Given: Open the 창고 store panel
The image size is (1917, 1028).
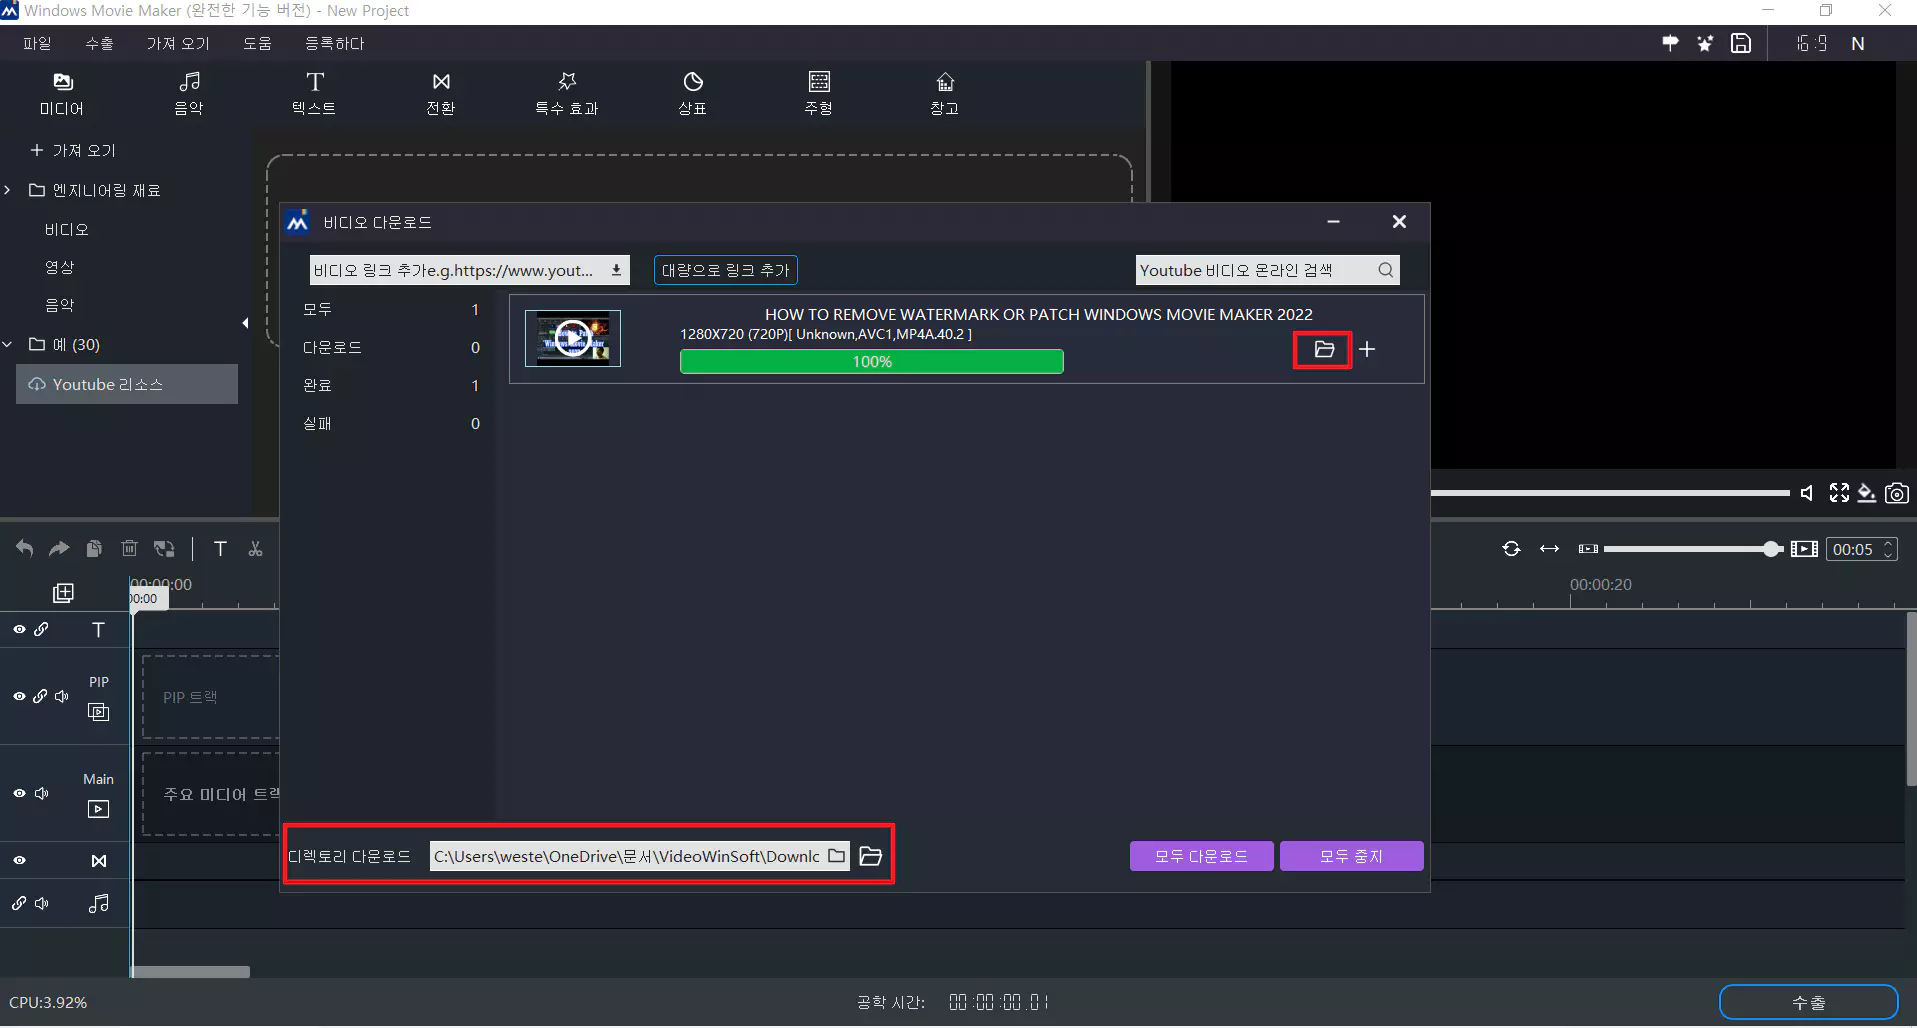Looking at the screenshot, I should 945,94.
